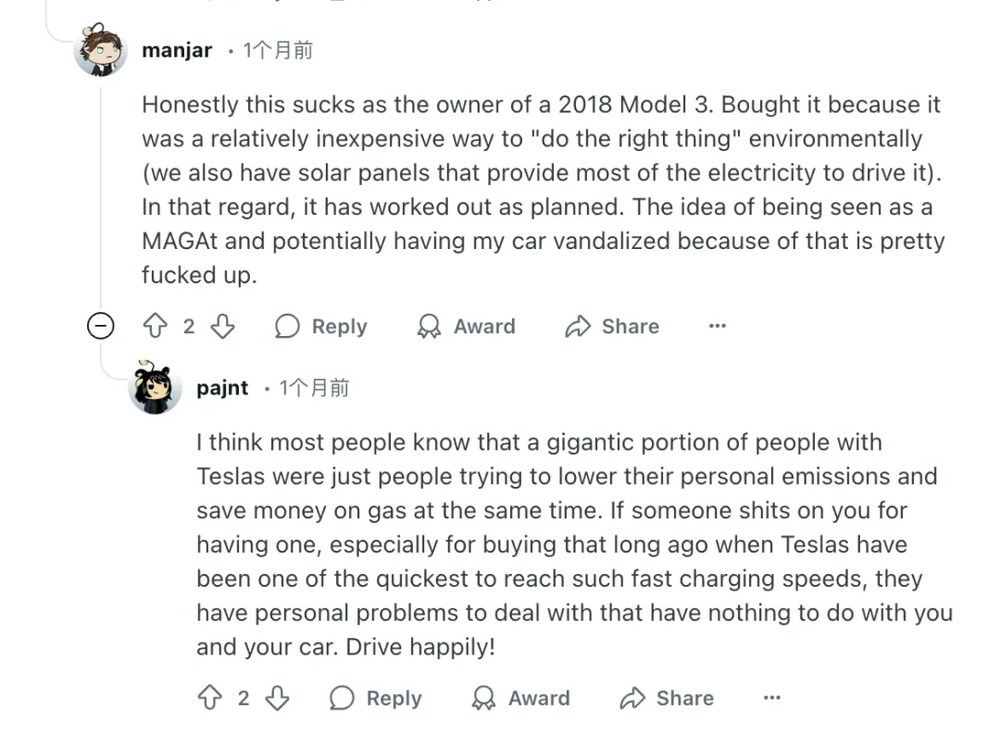This screenshot has width=1000, height=747.
Task: Upvote manjar's comment
Action: click(155, 326)
